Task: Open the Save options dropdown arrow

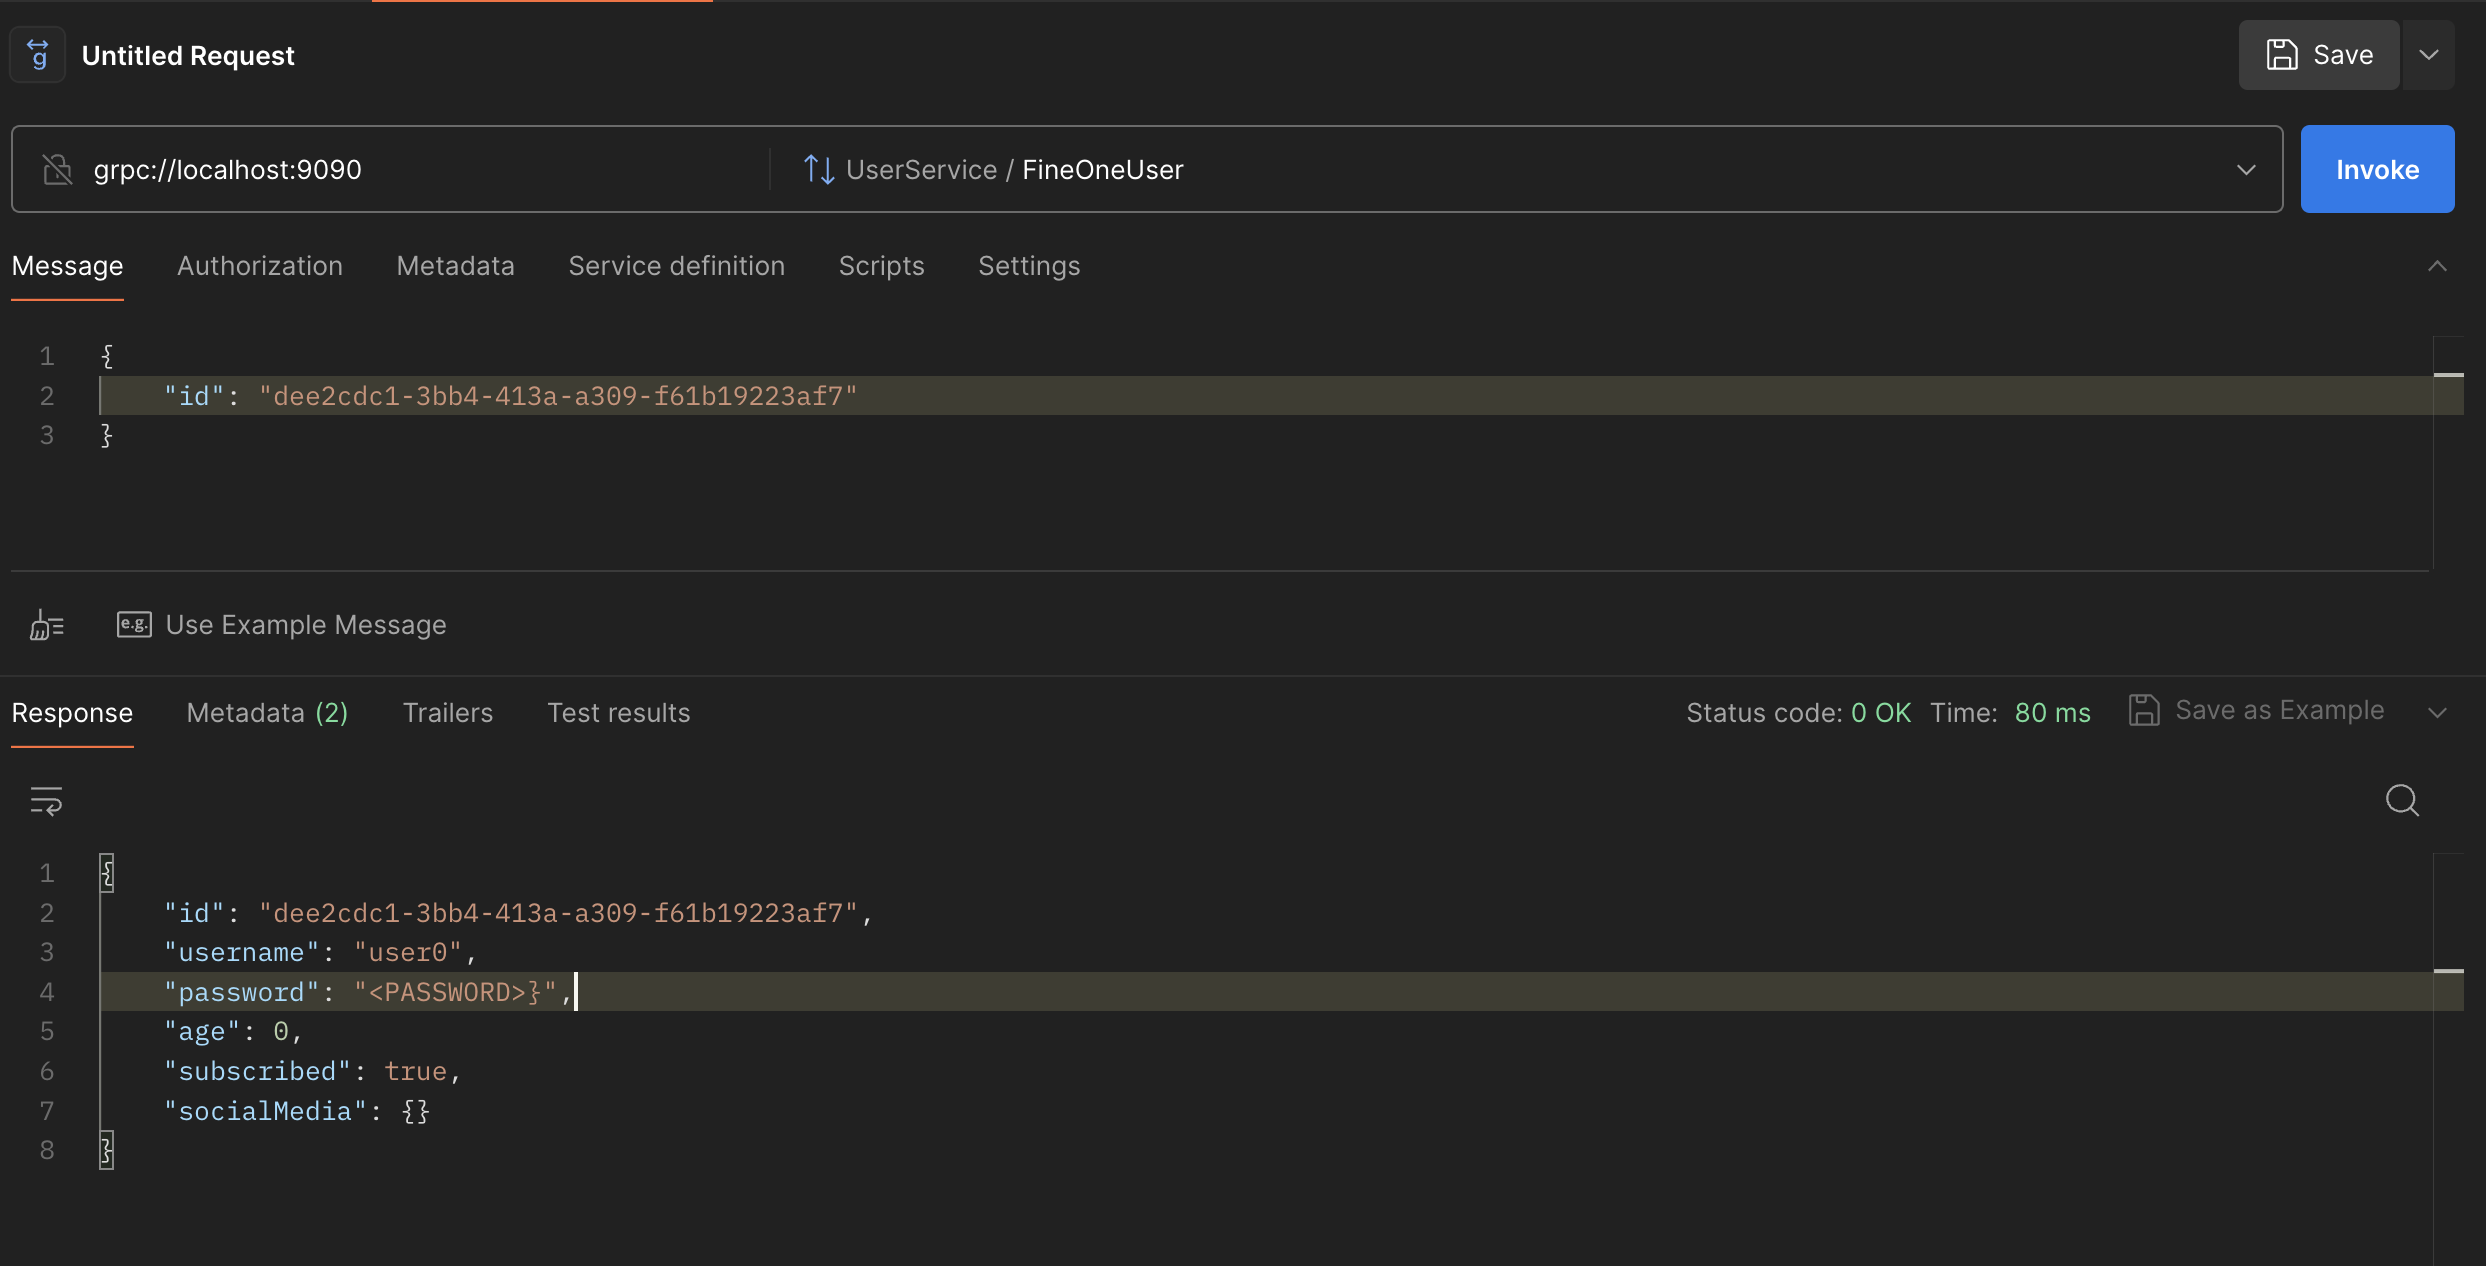Action: coord(2428,55)
